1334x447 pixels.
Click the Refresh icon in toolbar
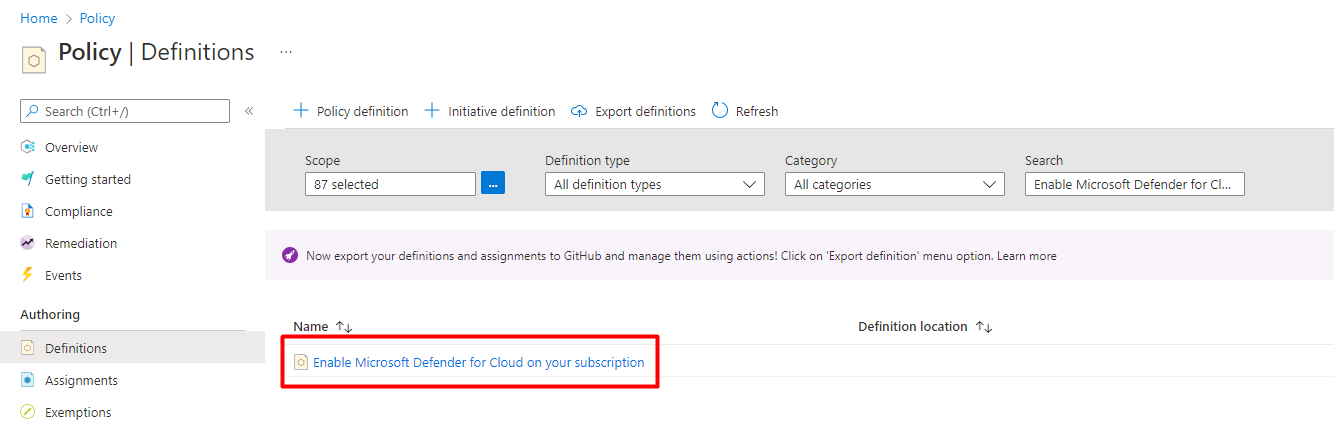pyautogui.click(x=720, y=111)
